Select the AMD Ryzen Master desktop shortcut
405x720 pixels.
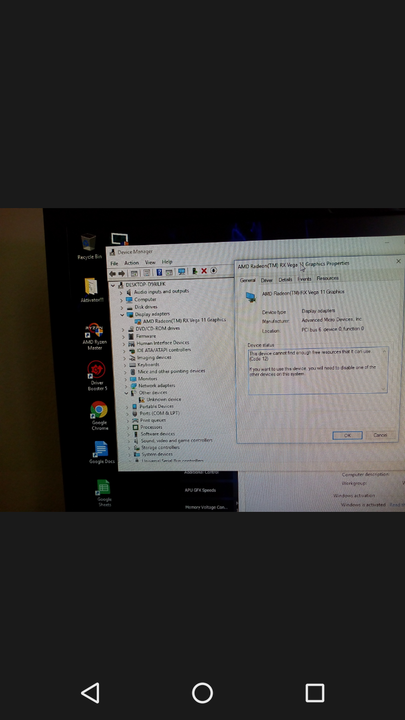click(95, 337)
